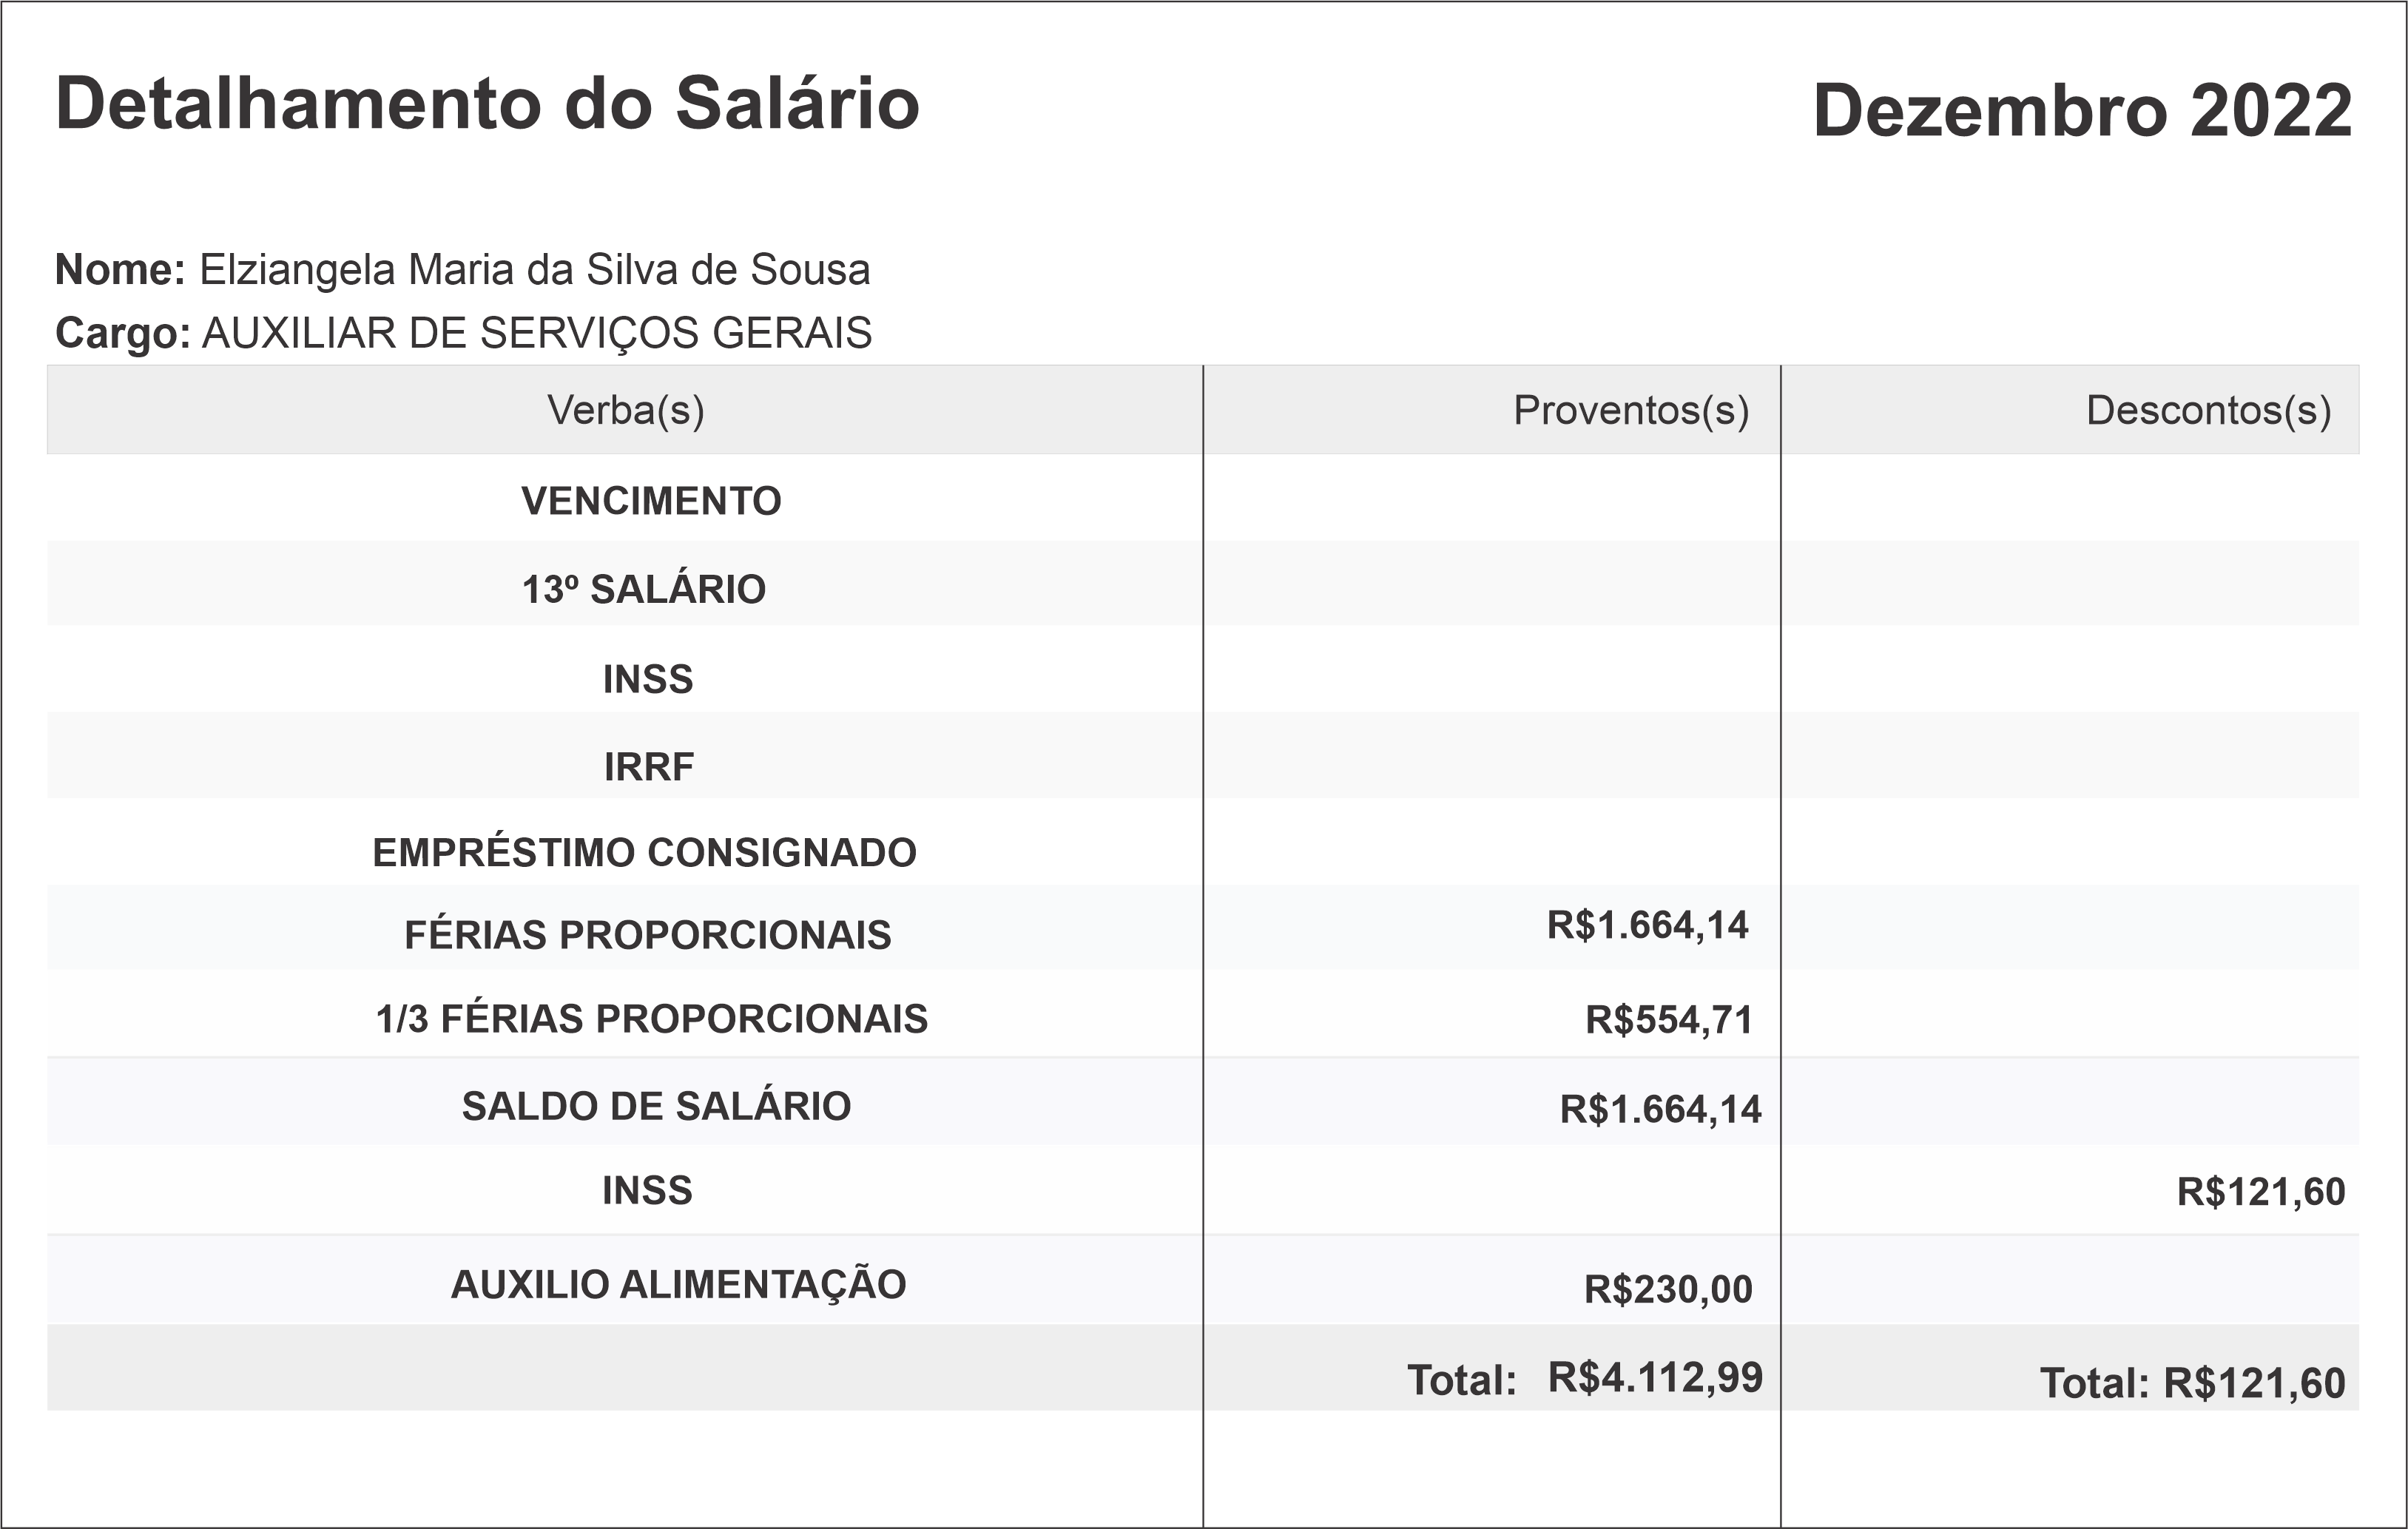Select the 'SALDO DE SALÁRIO' row label

(x=656, y=1106)
